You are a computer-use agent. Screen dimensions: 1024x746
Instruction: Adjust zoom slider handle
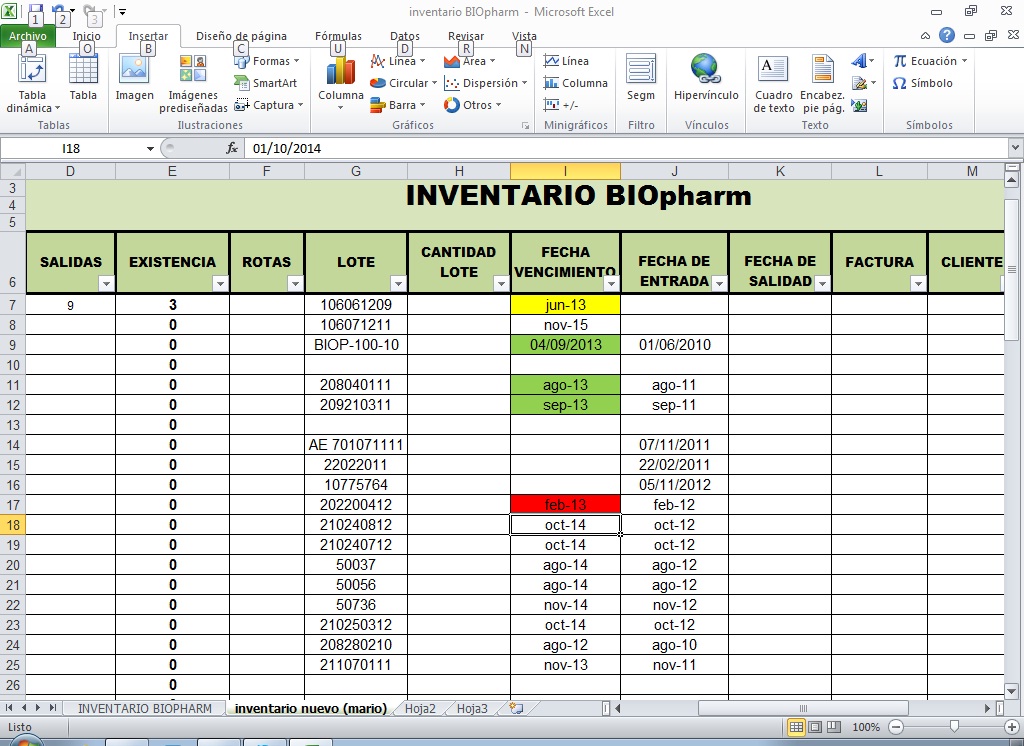pyautogui.click(x=954, y=726)
